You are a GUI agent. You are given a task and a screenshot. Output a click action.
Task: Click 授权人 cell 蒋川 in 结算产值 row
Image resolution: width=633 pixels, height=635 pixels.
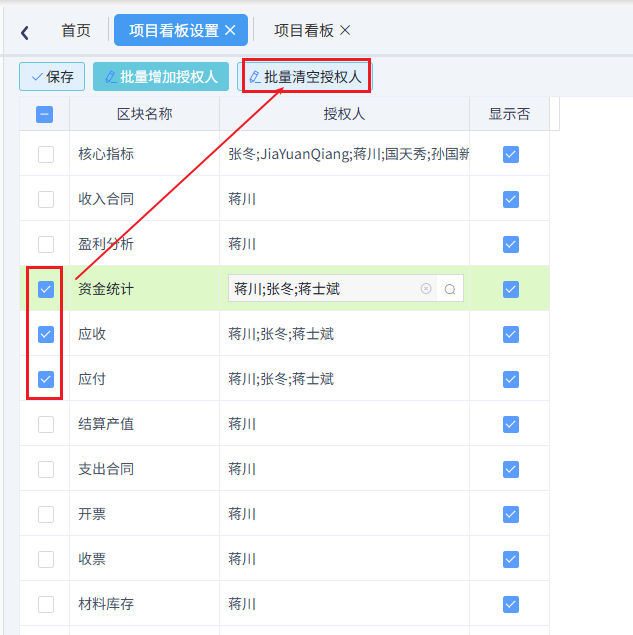point(344,424)
